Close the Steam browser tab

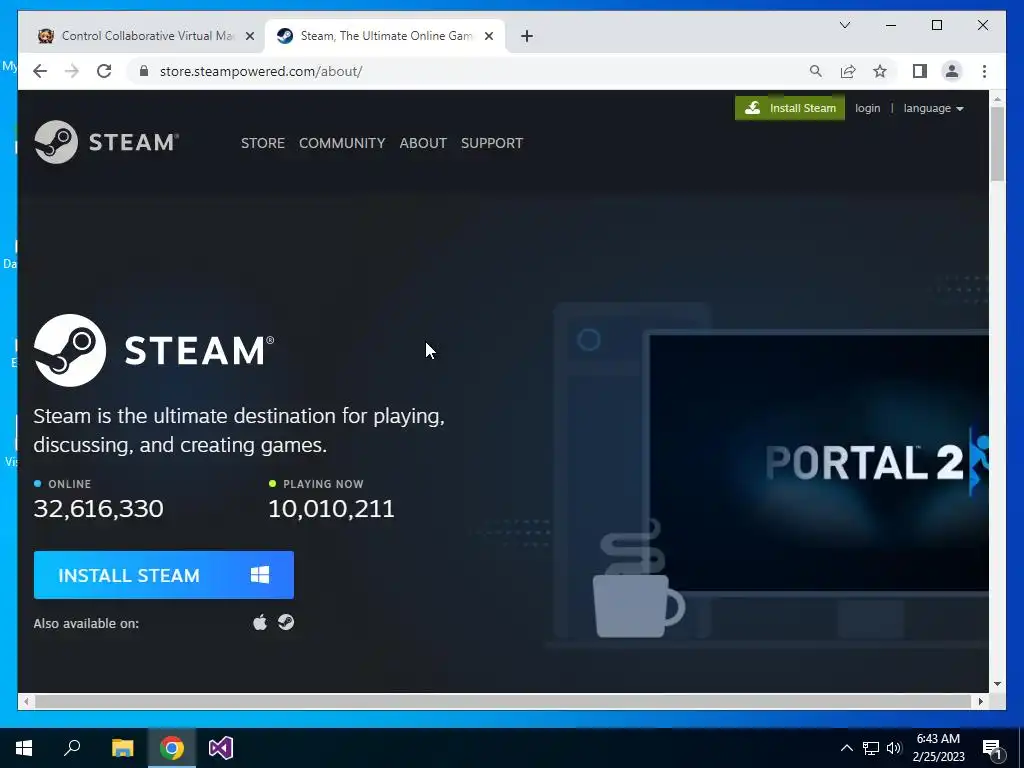[488, 37]
